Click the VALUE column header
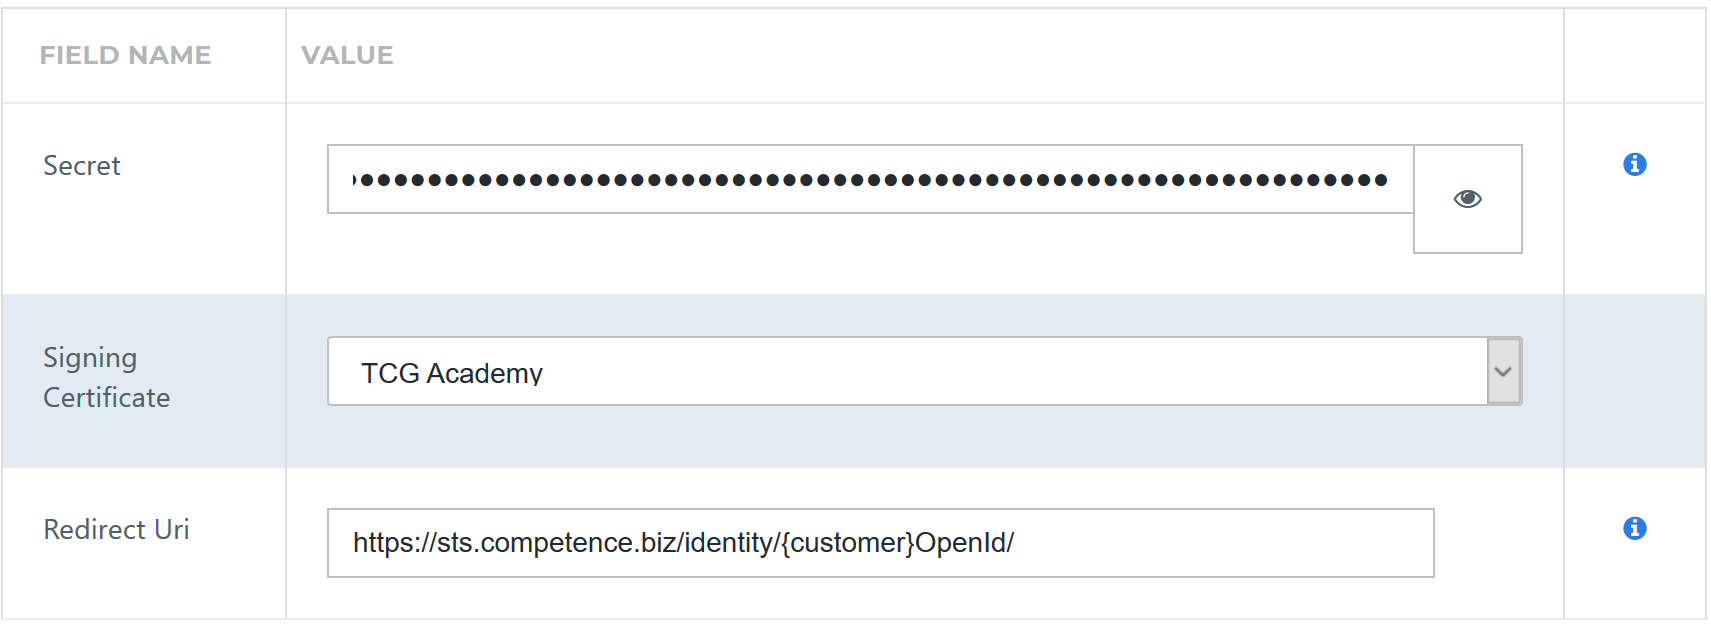1711x629 pixels. [347, 55]
